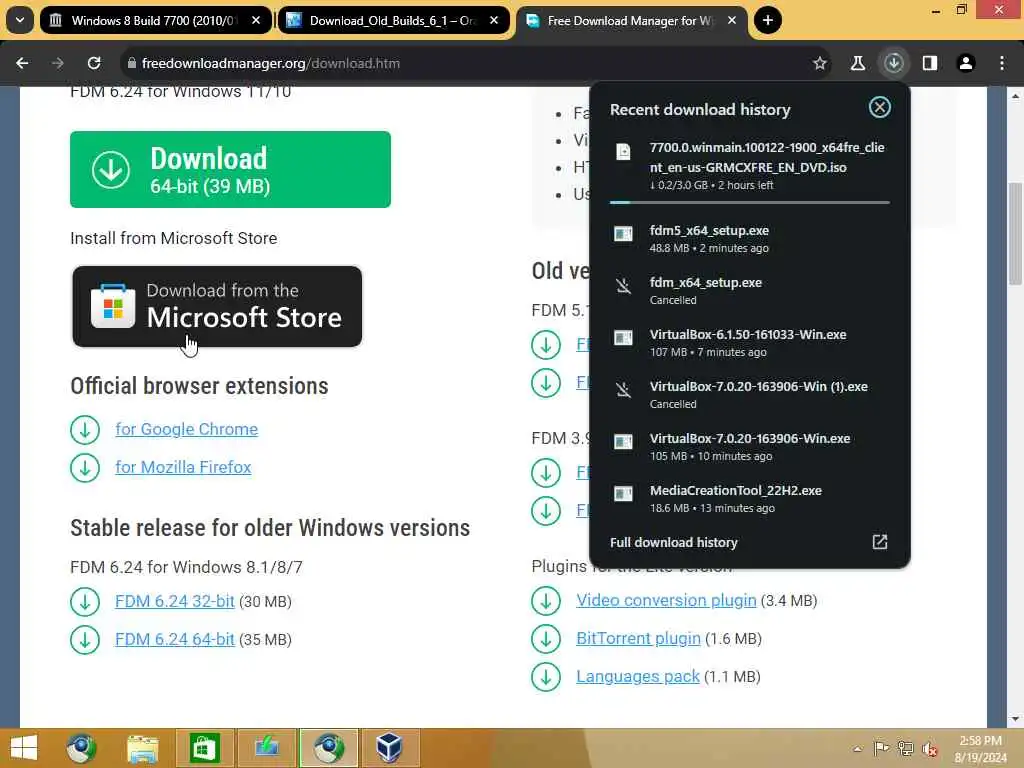Show hidden tray icons arrow

857,749
